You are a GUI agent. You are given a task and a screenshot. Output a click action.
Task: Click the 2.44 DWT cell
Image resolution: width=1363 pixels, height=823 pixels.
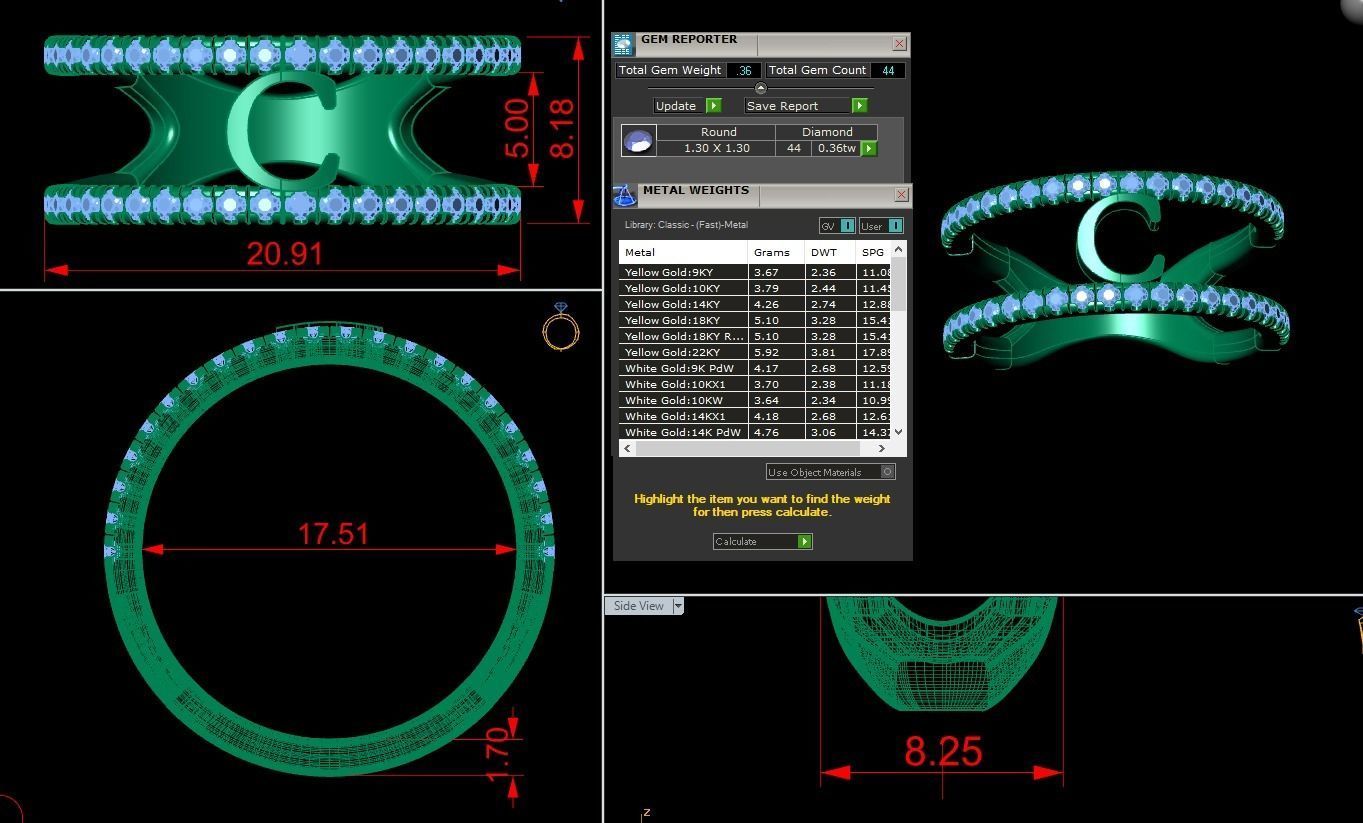coord(830,288)
